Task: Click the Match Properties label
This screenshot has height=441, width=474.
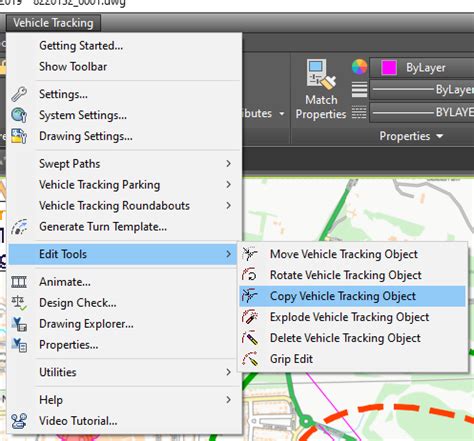Action: coord(321,107)
